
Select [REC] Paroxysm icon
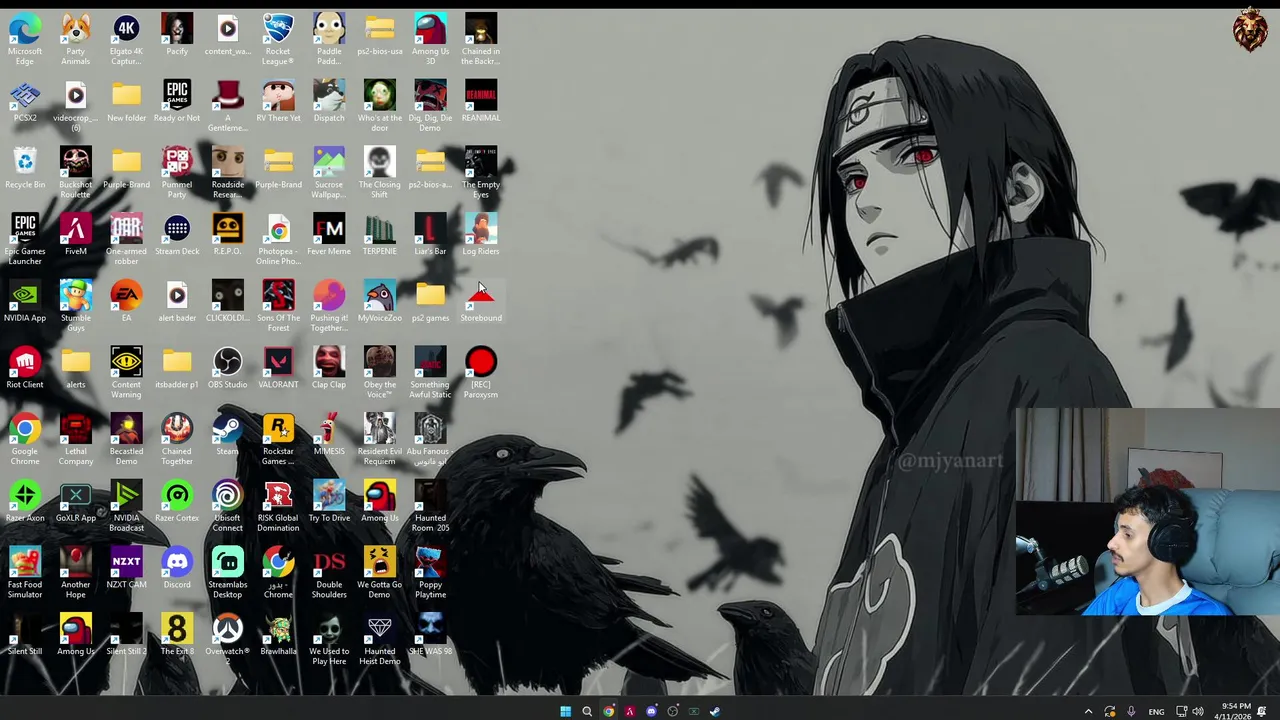[481, 373]
